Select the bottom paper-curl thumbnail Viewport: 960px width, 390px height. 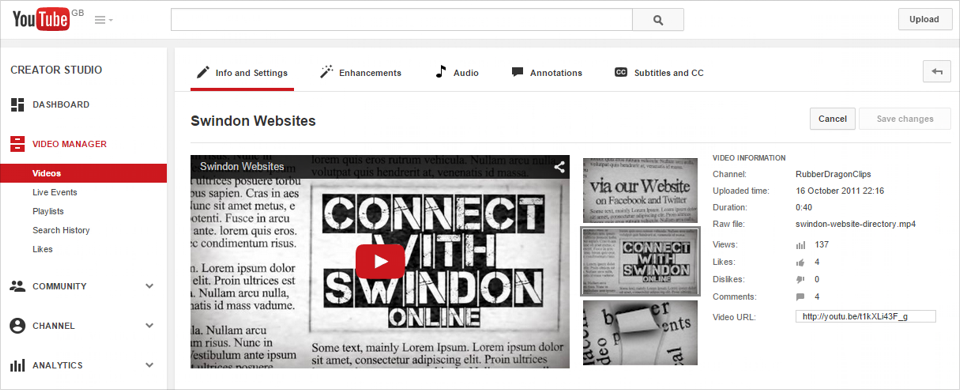(x=640, y=332)
